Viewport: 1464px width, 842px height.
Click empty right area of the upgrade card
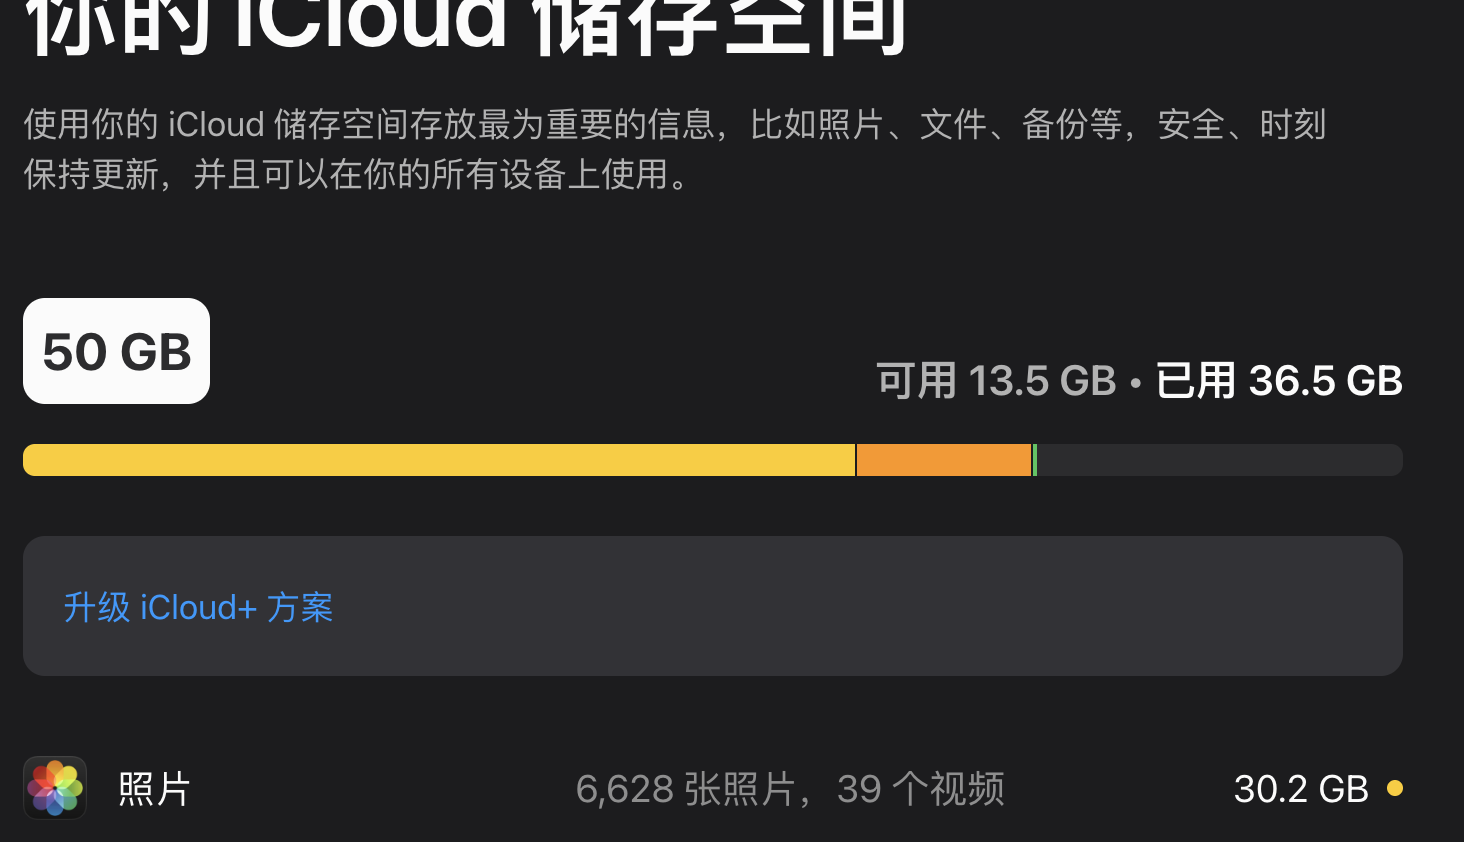tap(1000, 606)
